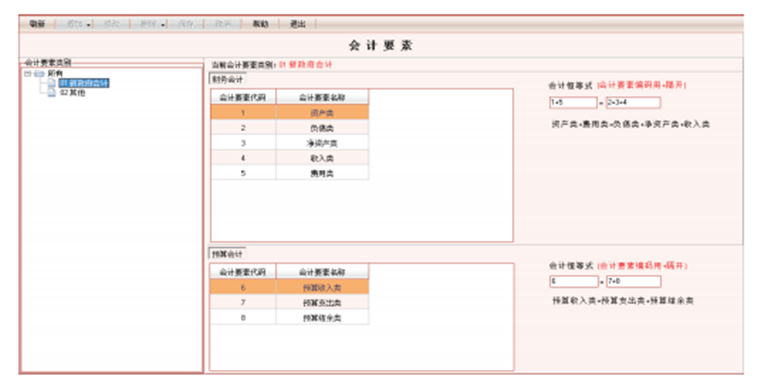Open 帮助 in the toolbar
Image resolution: width=760 pixels, height=384 pixels.
coord(260,24)
